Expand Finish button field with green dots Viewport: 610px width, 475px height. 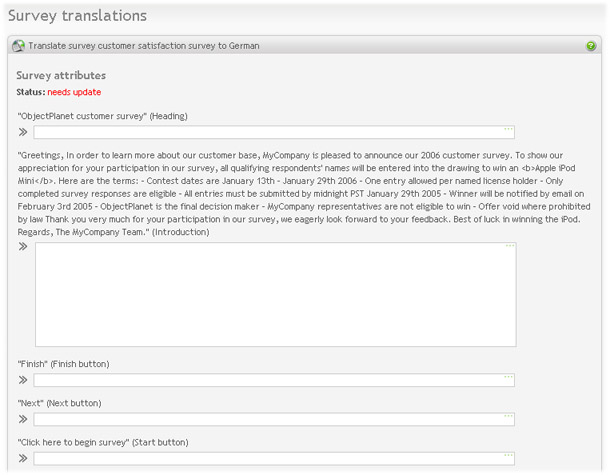tap(508, 377)
